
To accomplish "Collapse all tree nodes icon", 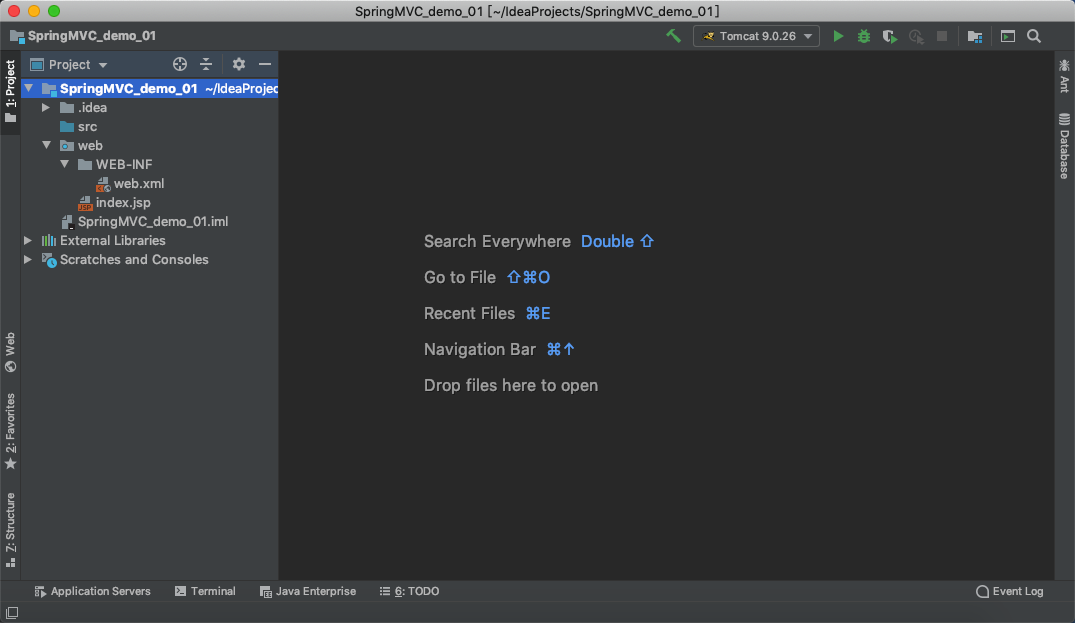I will 206,64.
